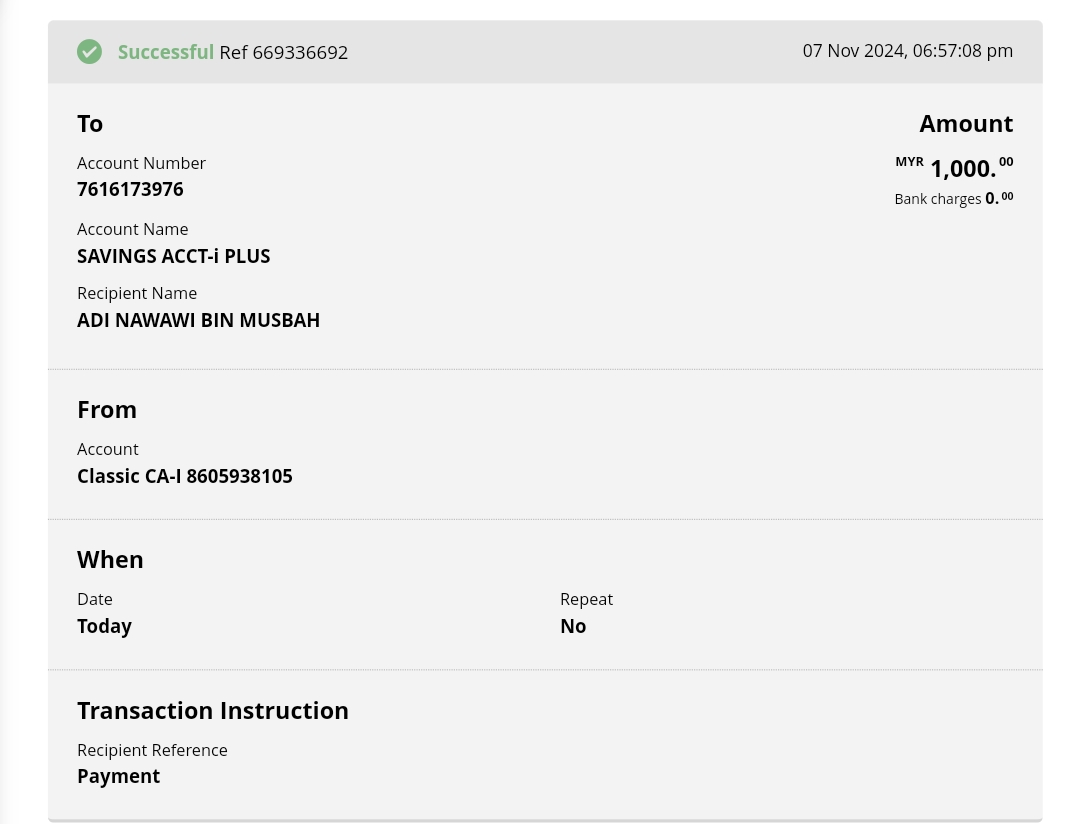Screen dimensions: 1079x824
Task: Select recipient account number 7616173976
Action: [x=130, y=190]
